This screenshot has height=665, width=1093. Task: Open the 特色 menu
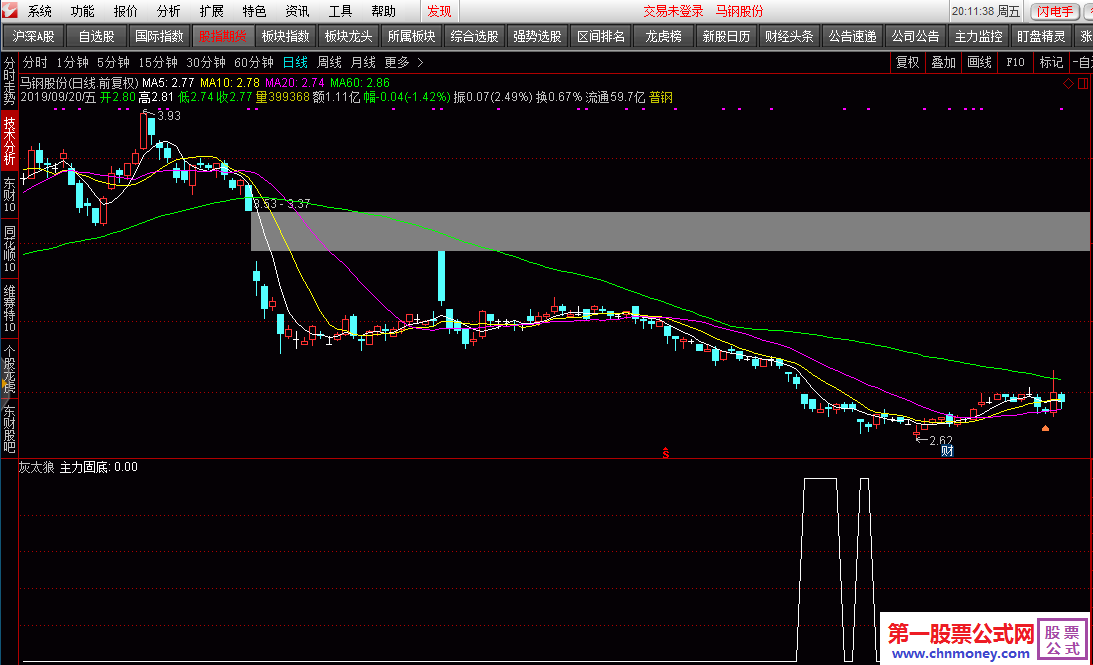[x=254, y=11]
